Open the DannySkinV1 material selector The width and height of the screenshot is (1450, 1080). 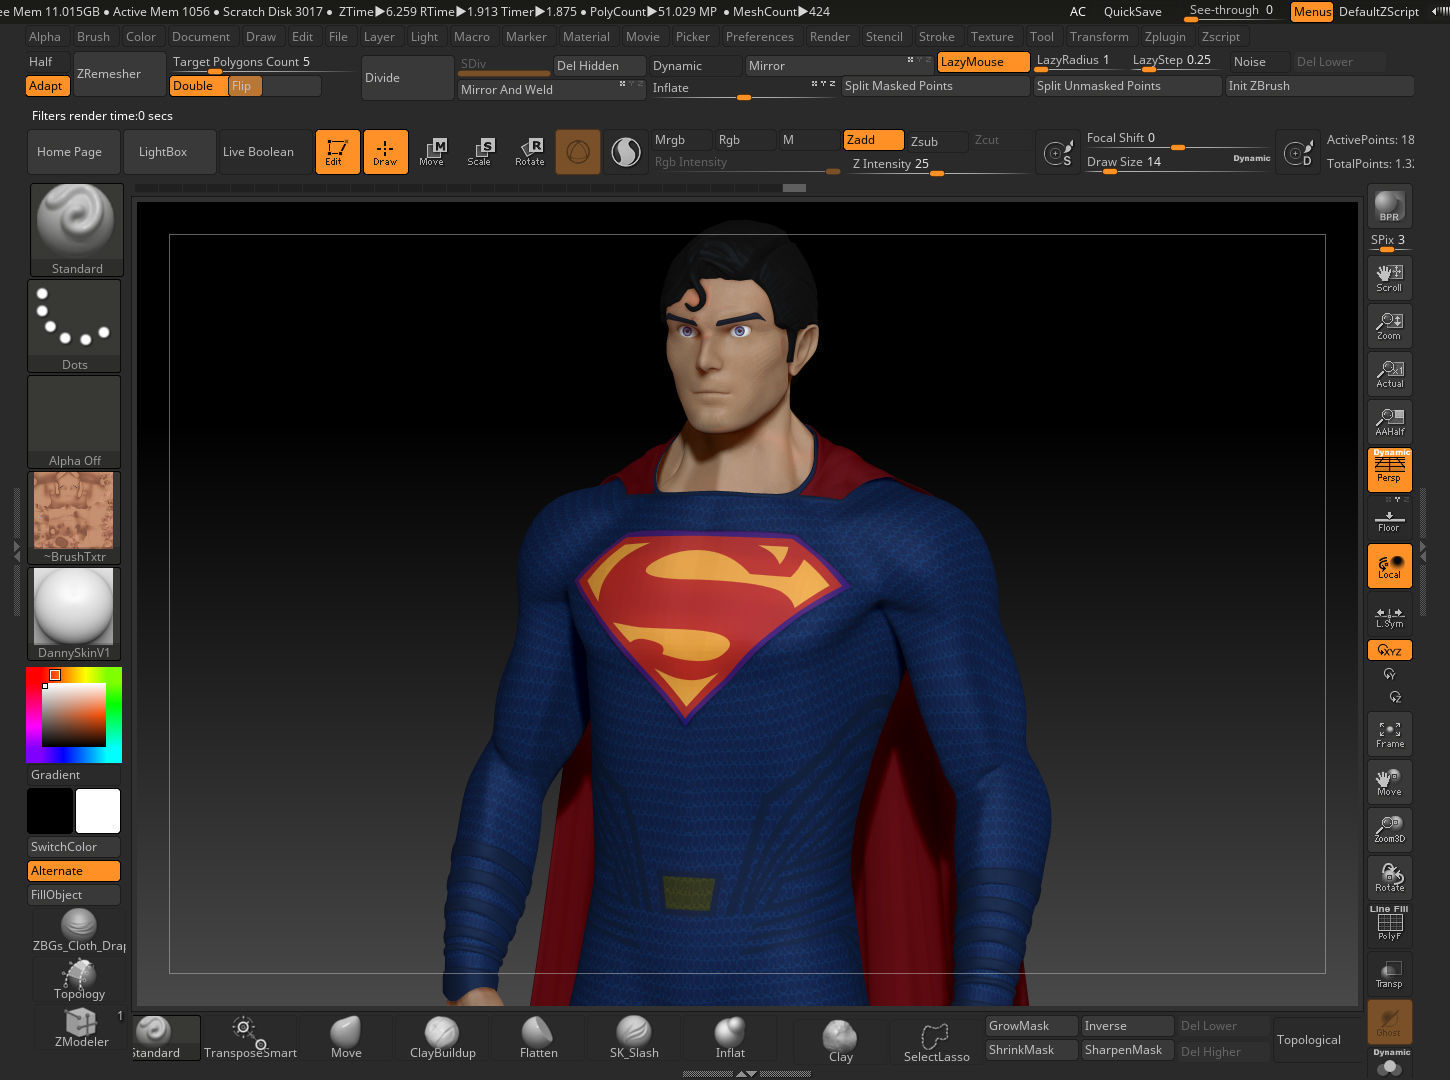75,614
